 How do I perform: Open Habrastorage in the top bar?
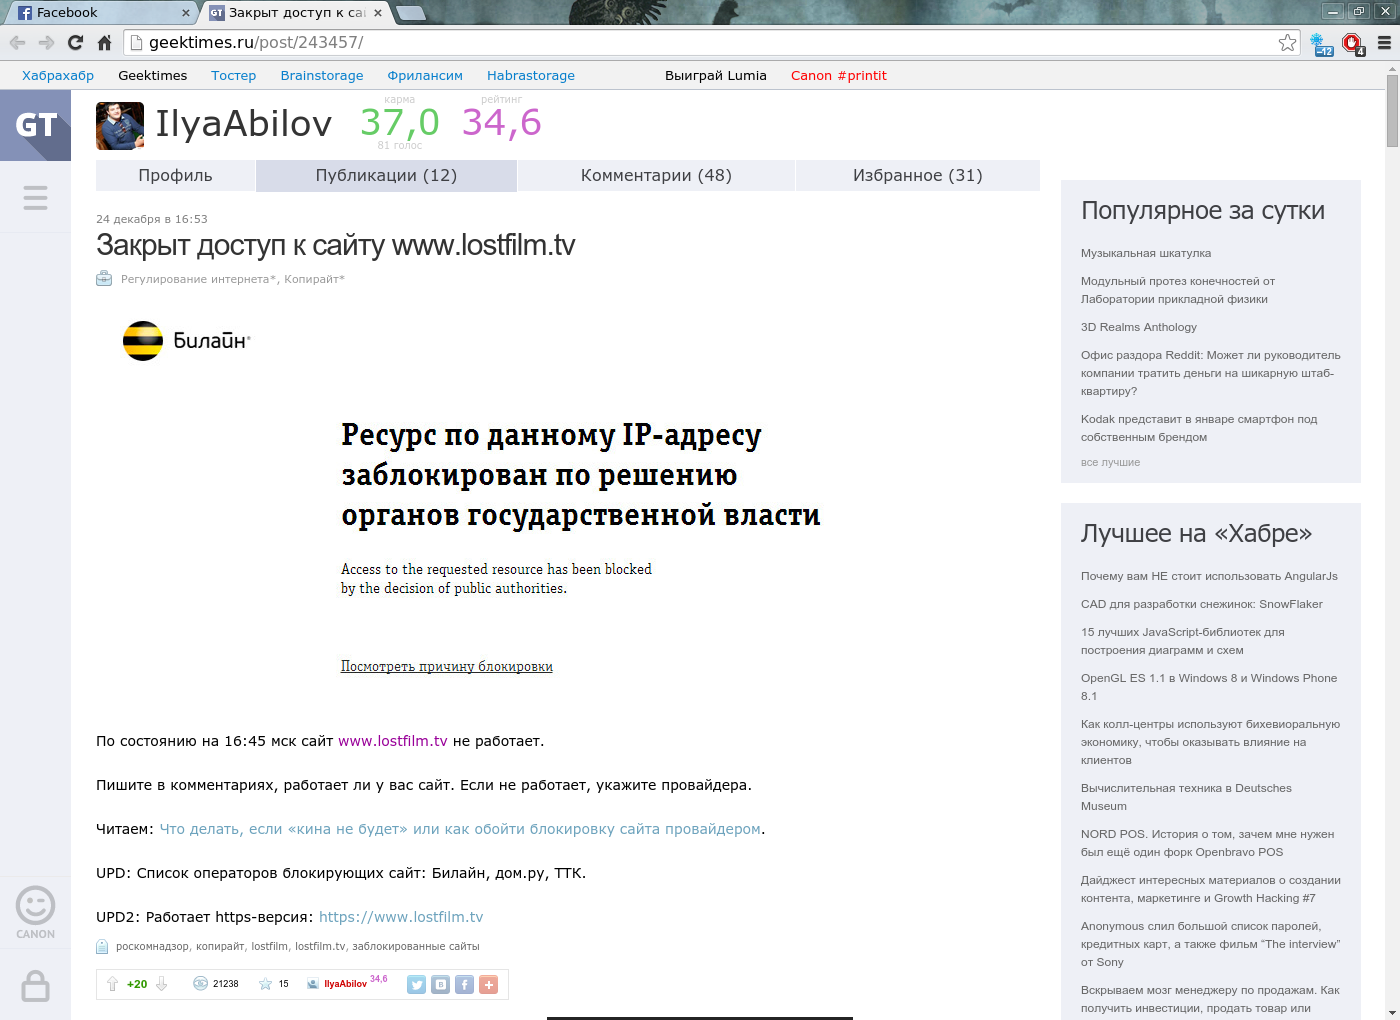pyautogui.click(x=531, y=75)
